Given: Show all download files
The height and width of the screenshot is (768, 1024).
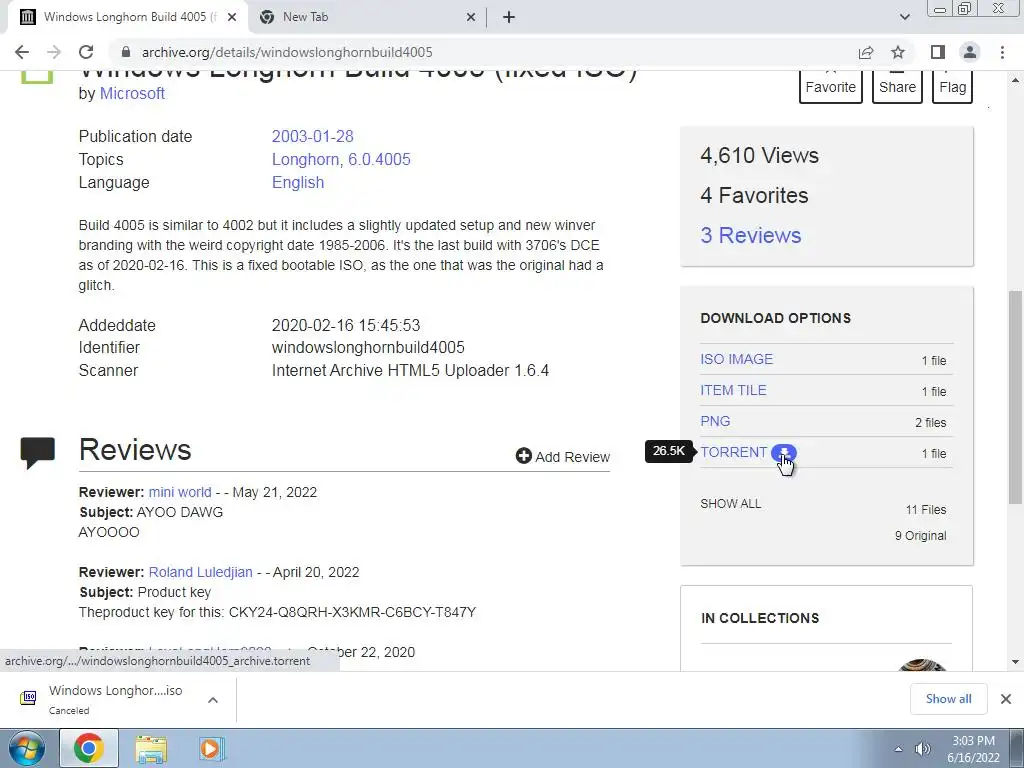Looking at the screenshot, I should 730,504.
